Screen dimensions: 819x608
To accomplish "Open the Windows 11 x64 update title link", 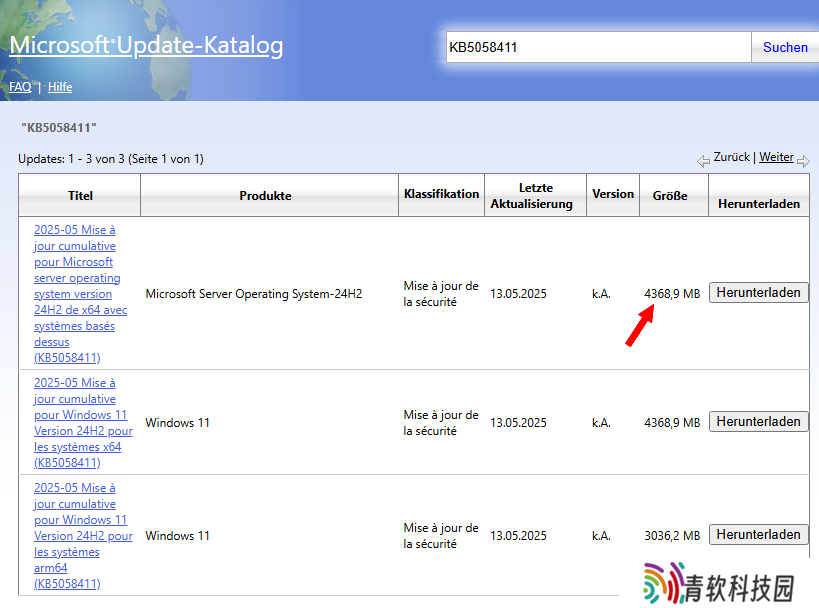I will pos(83,423).
